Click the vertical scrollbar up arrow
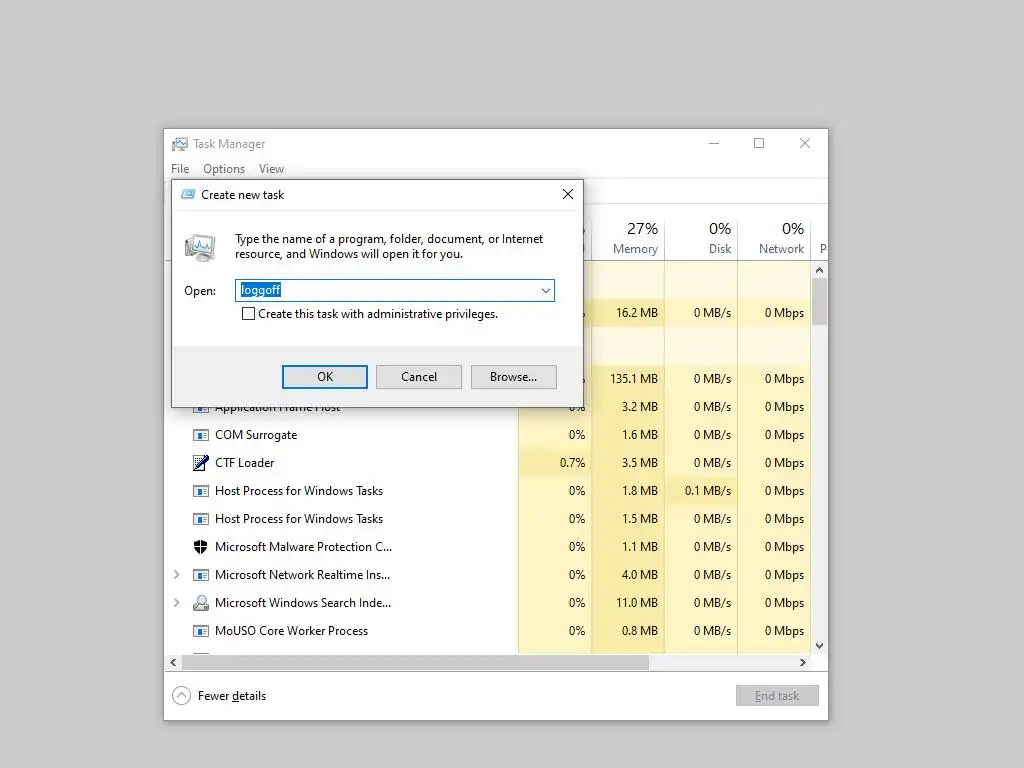 point(820,270)
